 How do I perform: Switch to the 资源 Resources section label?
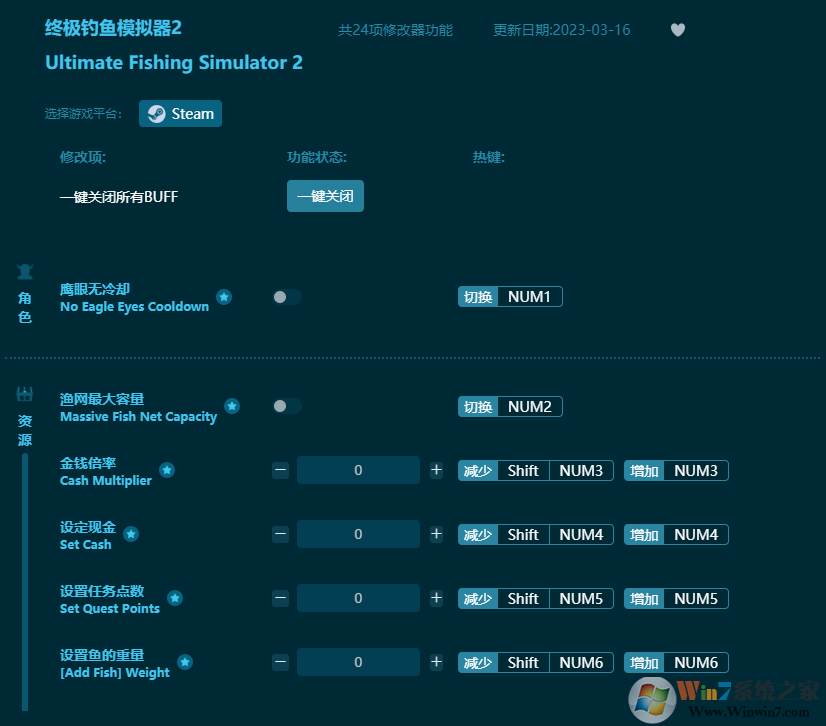pyautogui.click(x=24, y=430)
